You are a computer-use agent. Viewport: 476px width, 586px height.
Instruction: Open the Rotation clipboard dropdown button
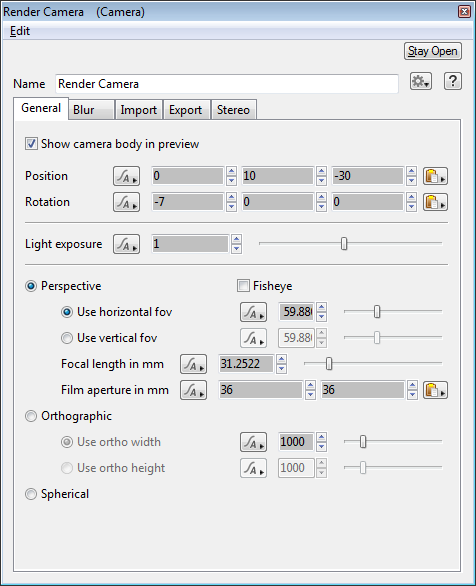pos(435,202)
